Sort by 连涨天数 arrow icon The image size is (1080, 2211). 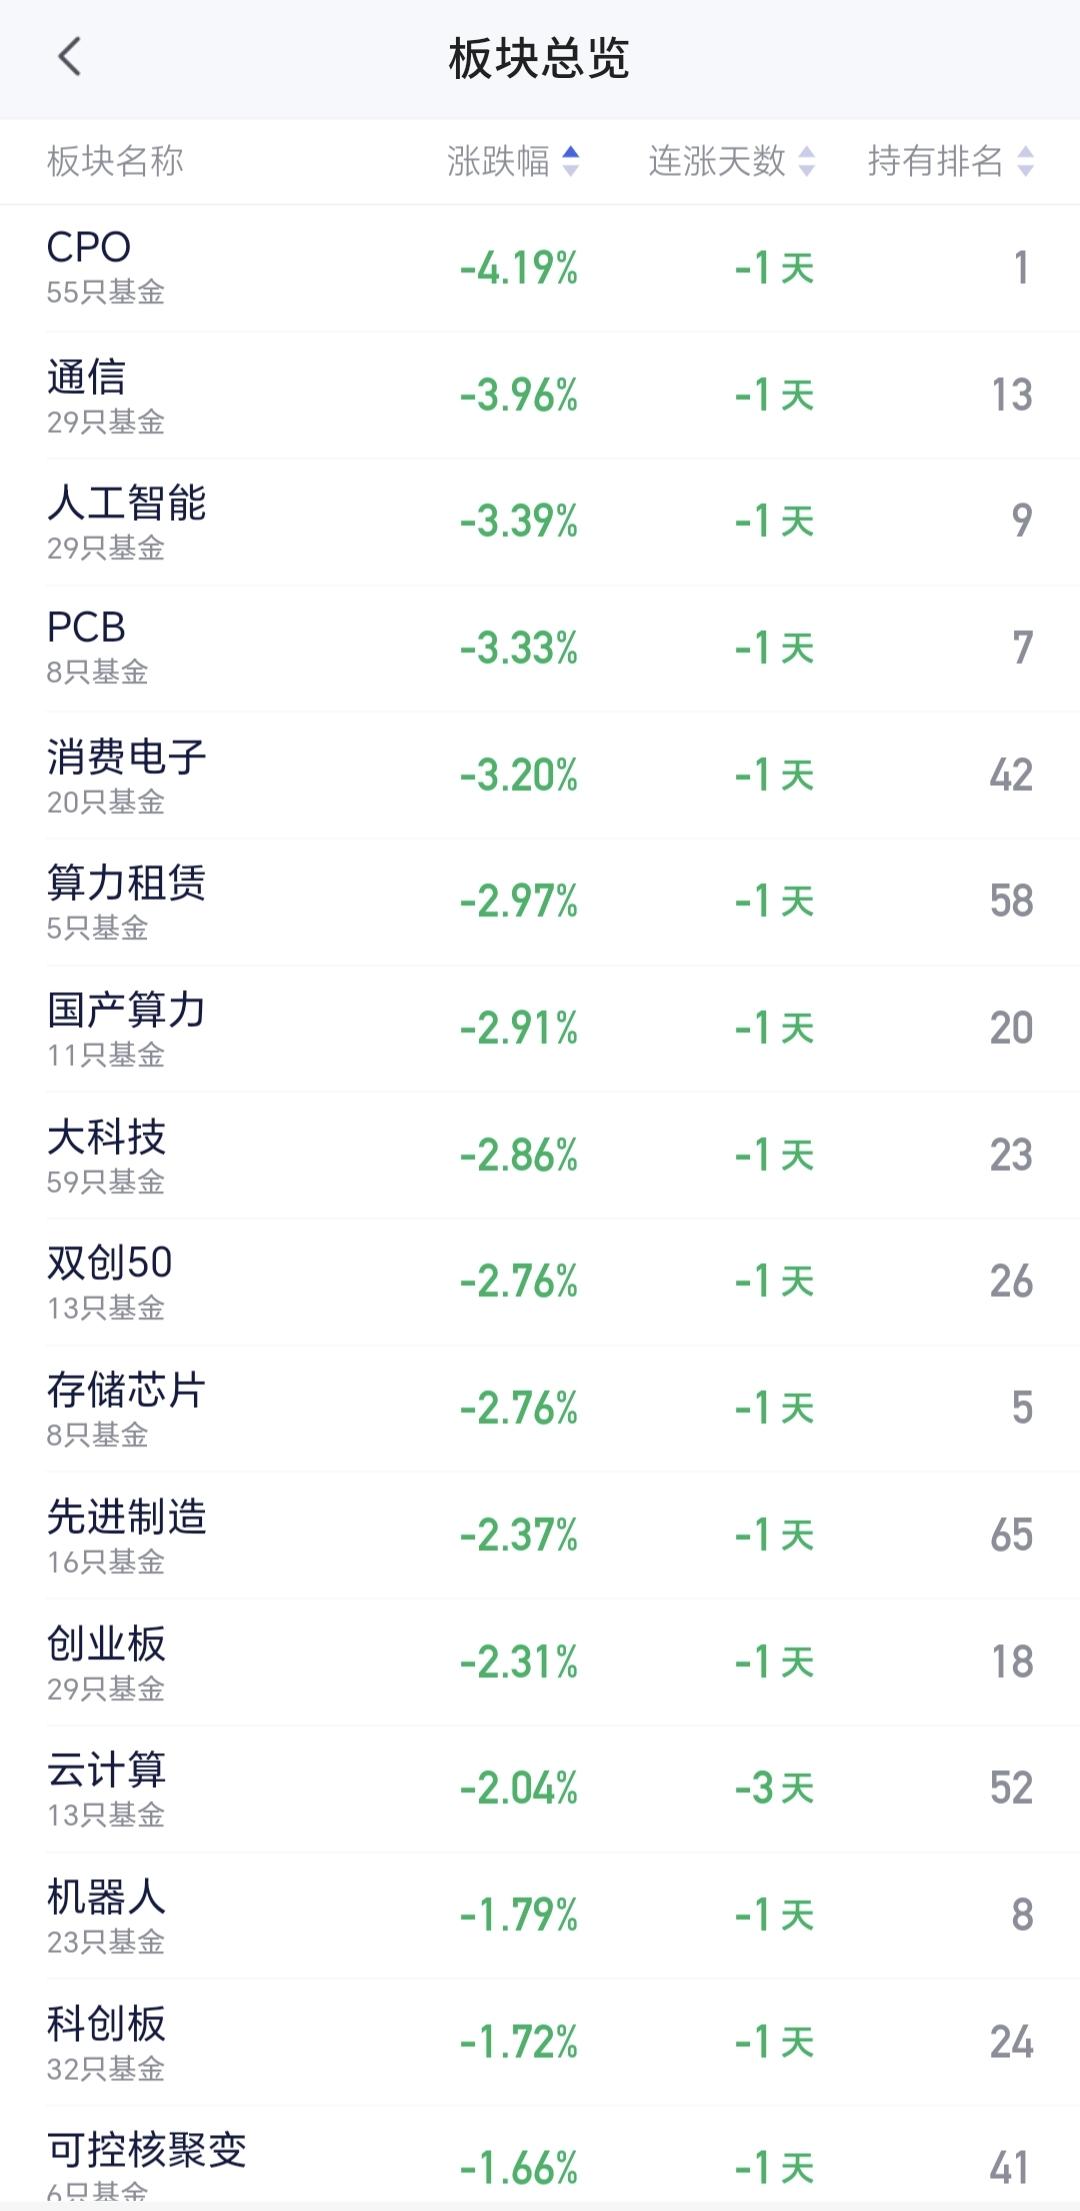point(807,161)
